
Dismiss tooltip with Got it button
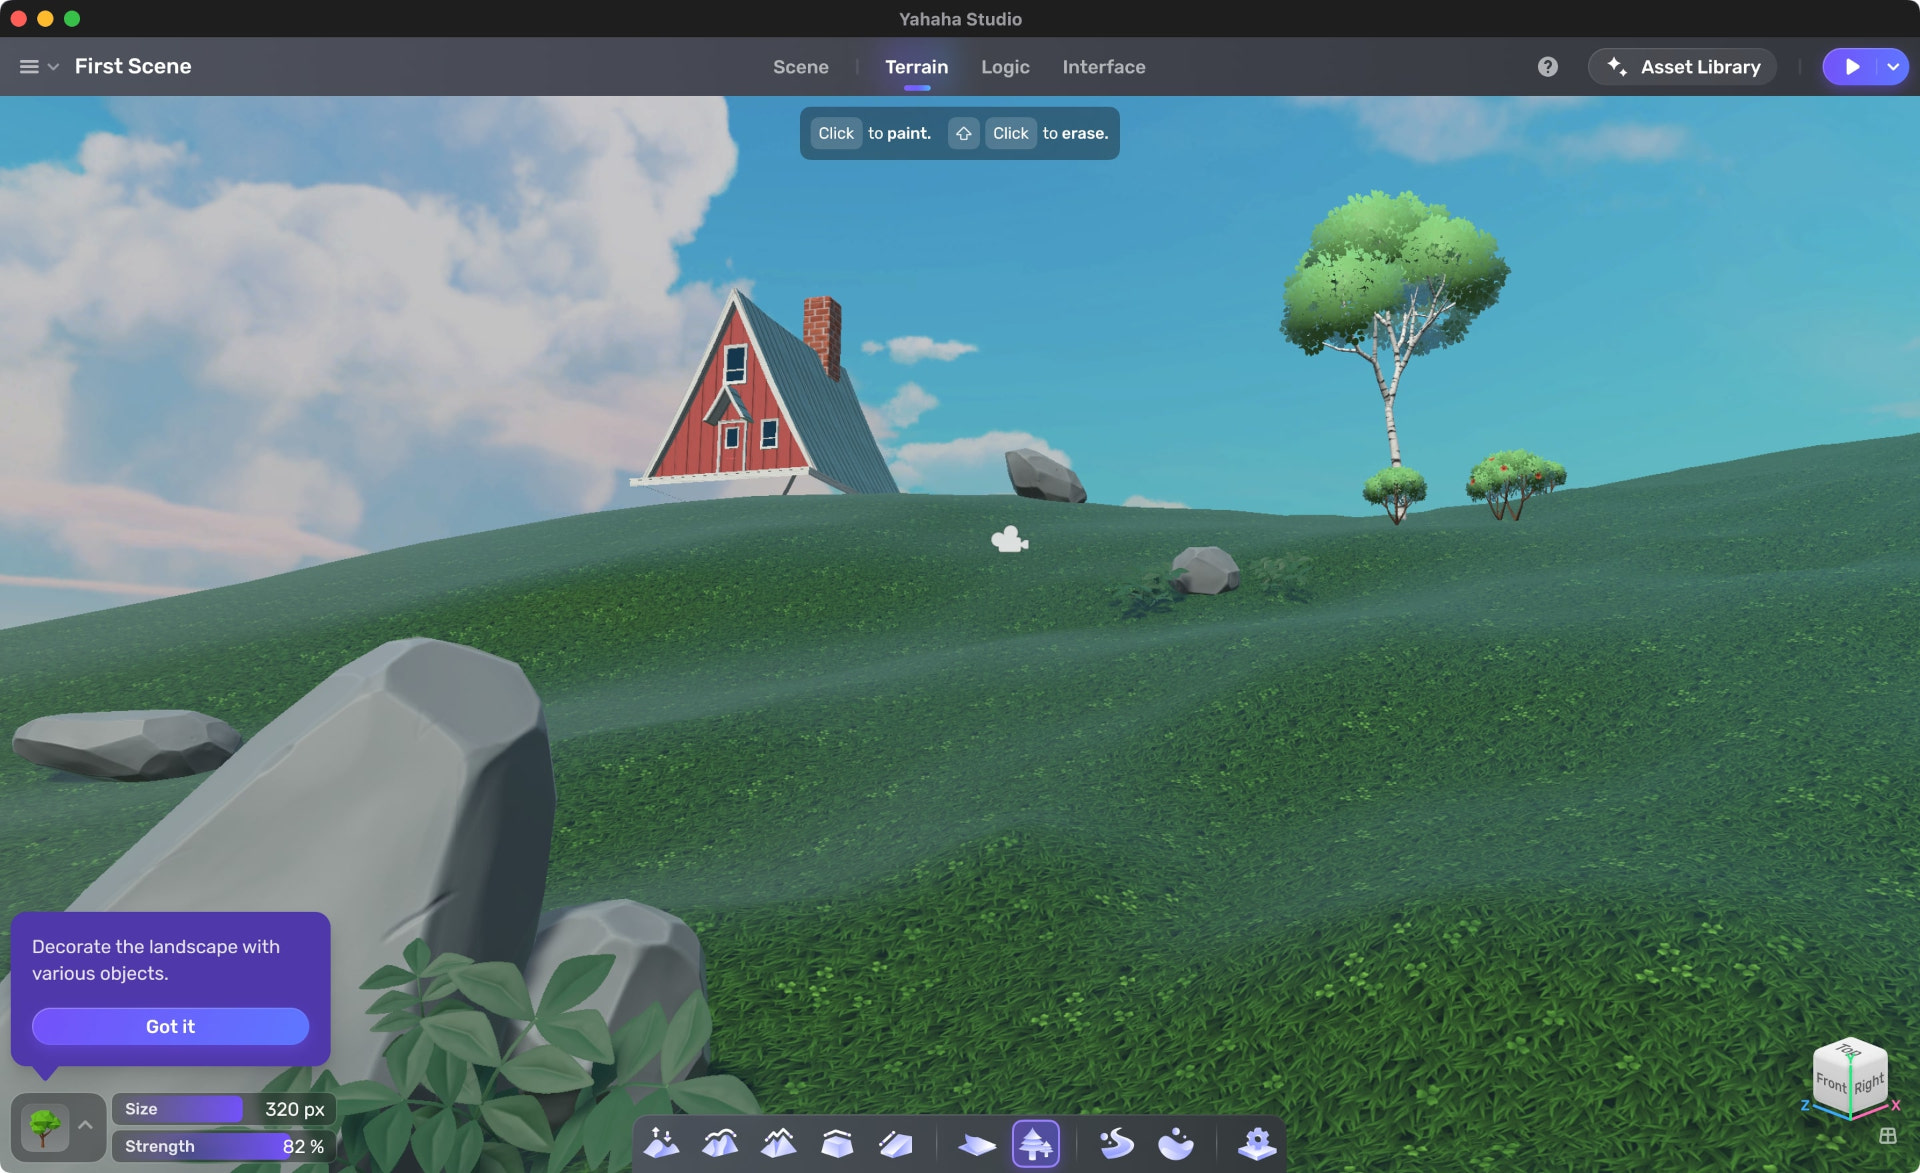(170, 1026)
